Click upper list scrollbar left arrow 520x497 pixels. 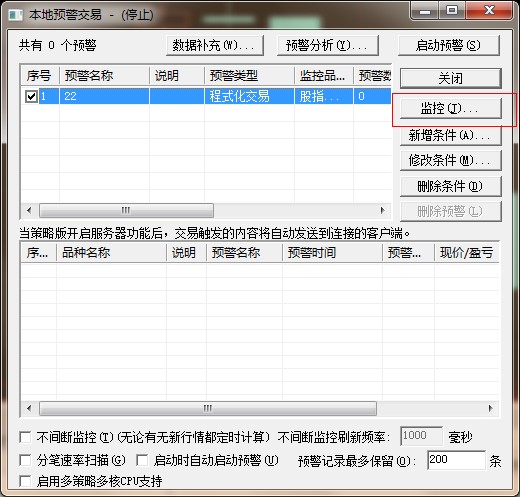pyautogui.click(x=29, y=210)
